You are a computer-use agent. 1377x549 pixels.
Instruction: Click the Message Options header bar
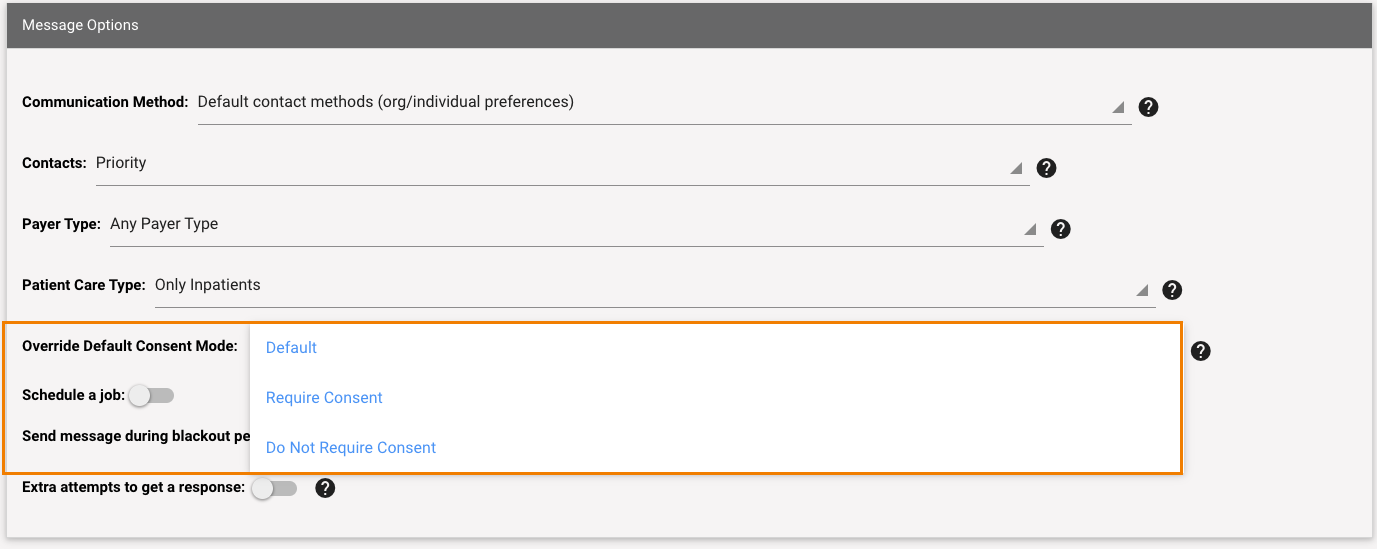pyautogui.click(x=688, y=25)
